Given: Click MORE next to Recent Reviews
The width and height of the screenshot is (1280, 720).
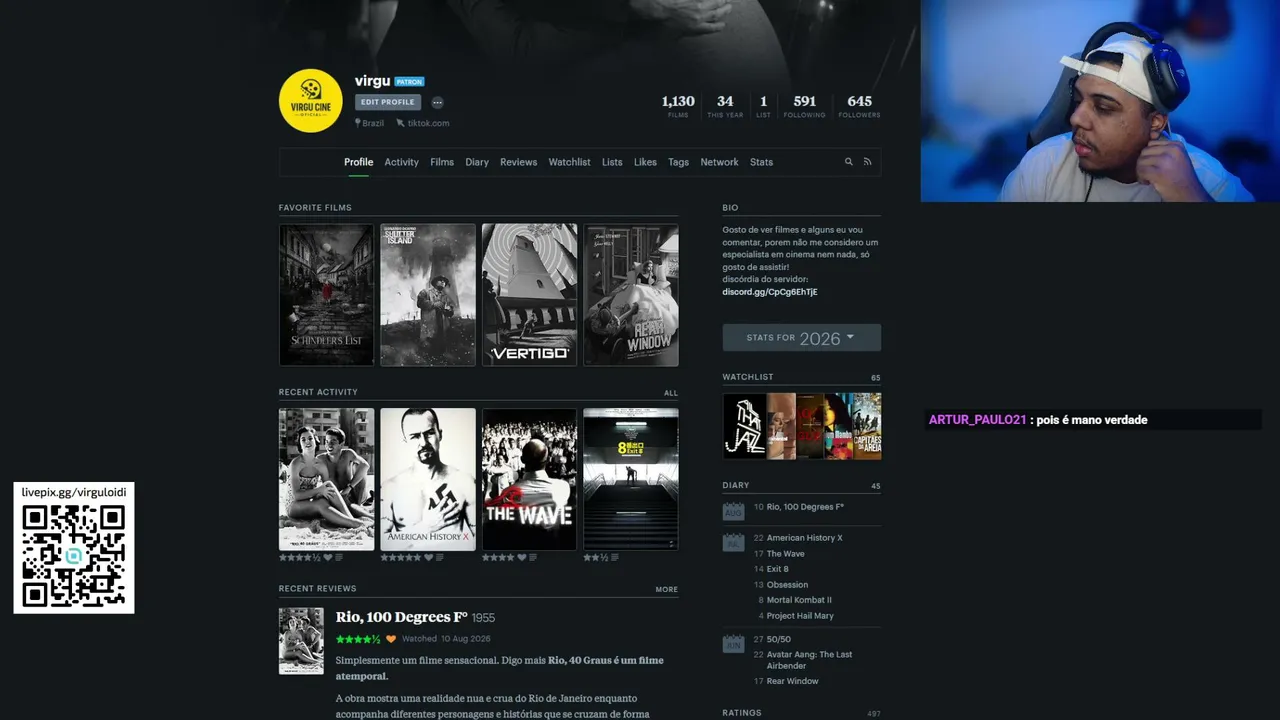Looking at the screenshot, I should (667, 590).
